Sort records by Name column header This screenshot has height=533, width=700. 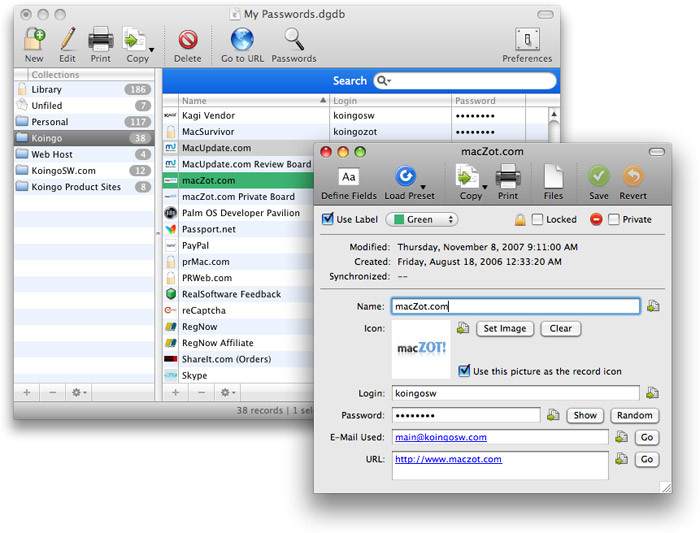pyautogui.click(x=254, y=100)
